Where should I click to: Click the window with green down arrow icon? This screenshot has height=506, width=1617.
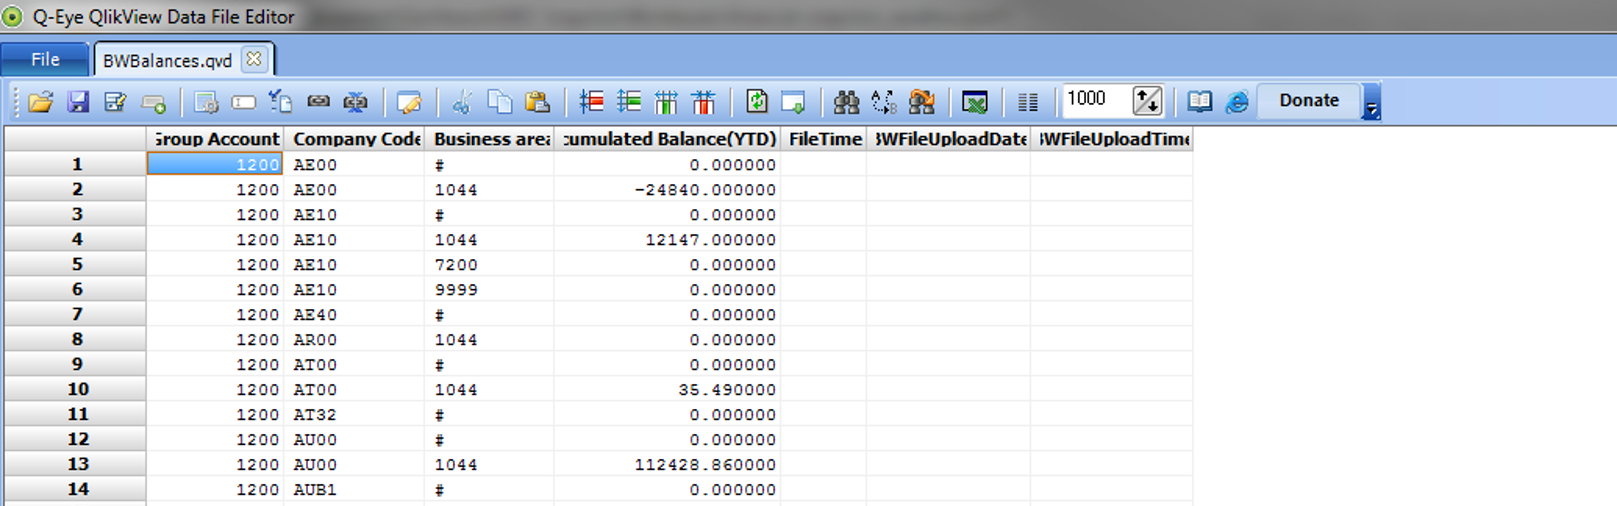(x=793, y=101)
